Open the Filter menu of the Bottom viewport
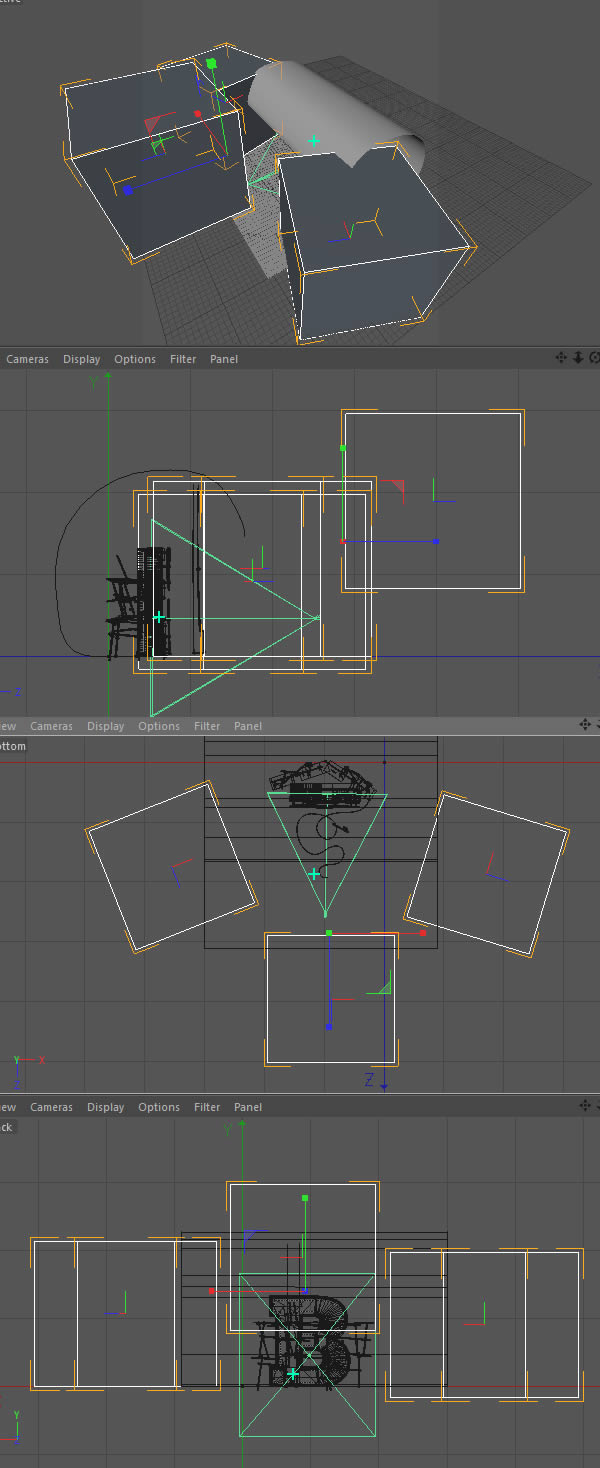Screen dimensions: 600x1468 (207, 726)
